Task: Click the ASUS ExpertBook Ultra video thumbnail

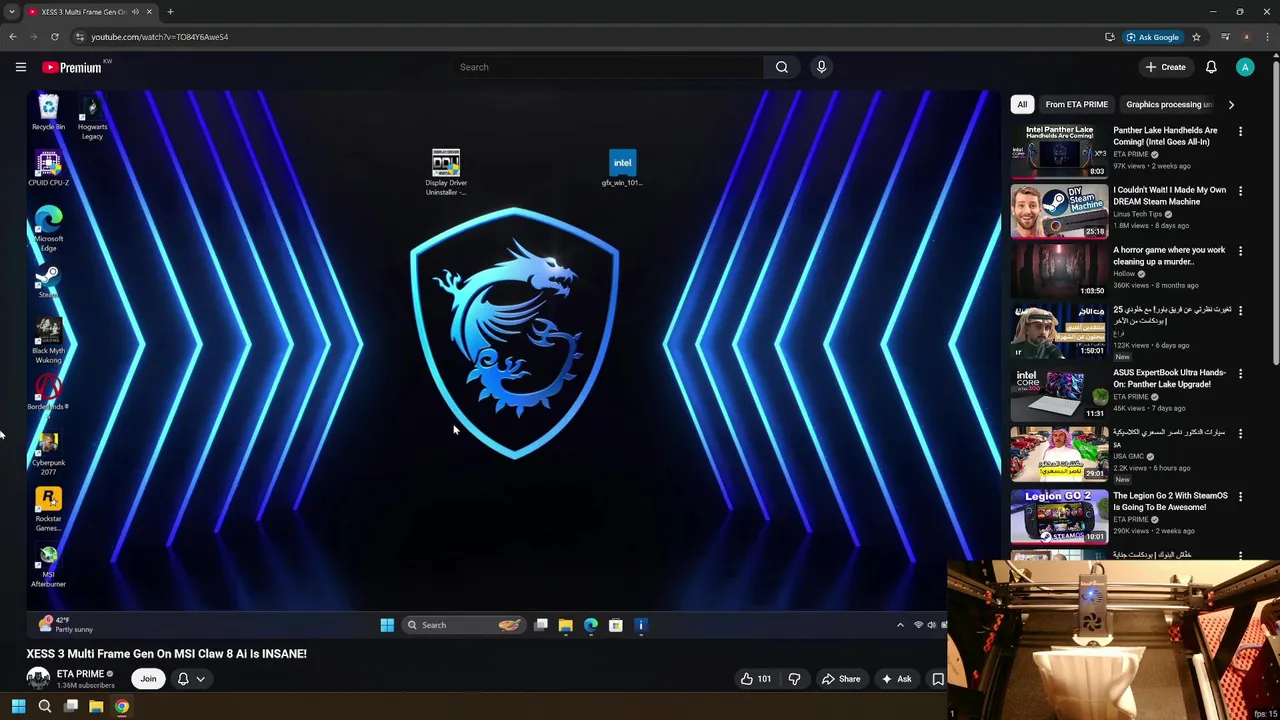Action: coord(1059,393)
